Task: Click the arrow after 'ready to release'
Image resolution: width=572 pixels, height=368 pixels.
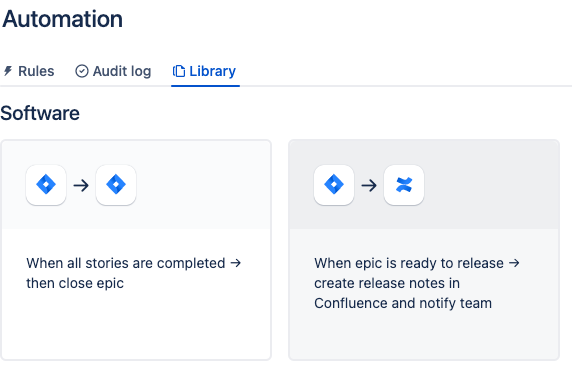Action: coord(514,263)
